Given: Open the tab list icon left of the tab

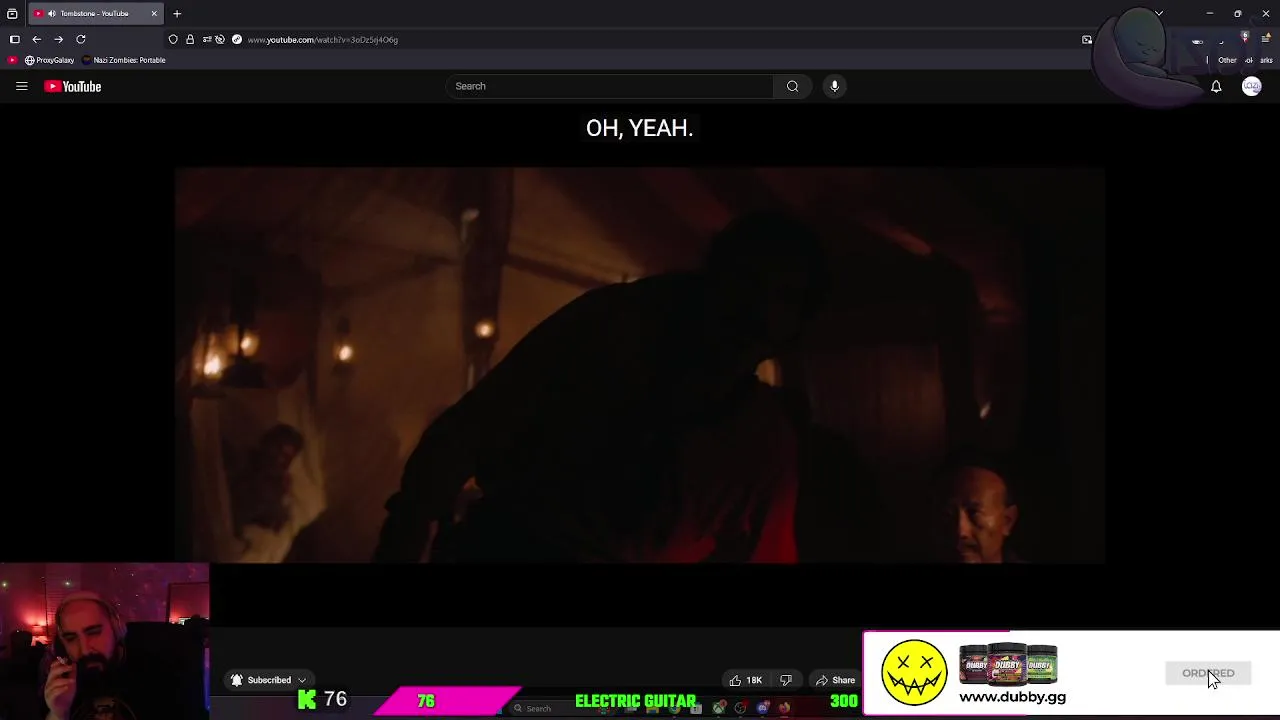Looking at the screenshot, I should click(x=12, y=14).
